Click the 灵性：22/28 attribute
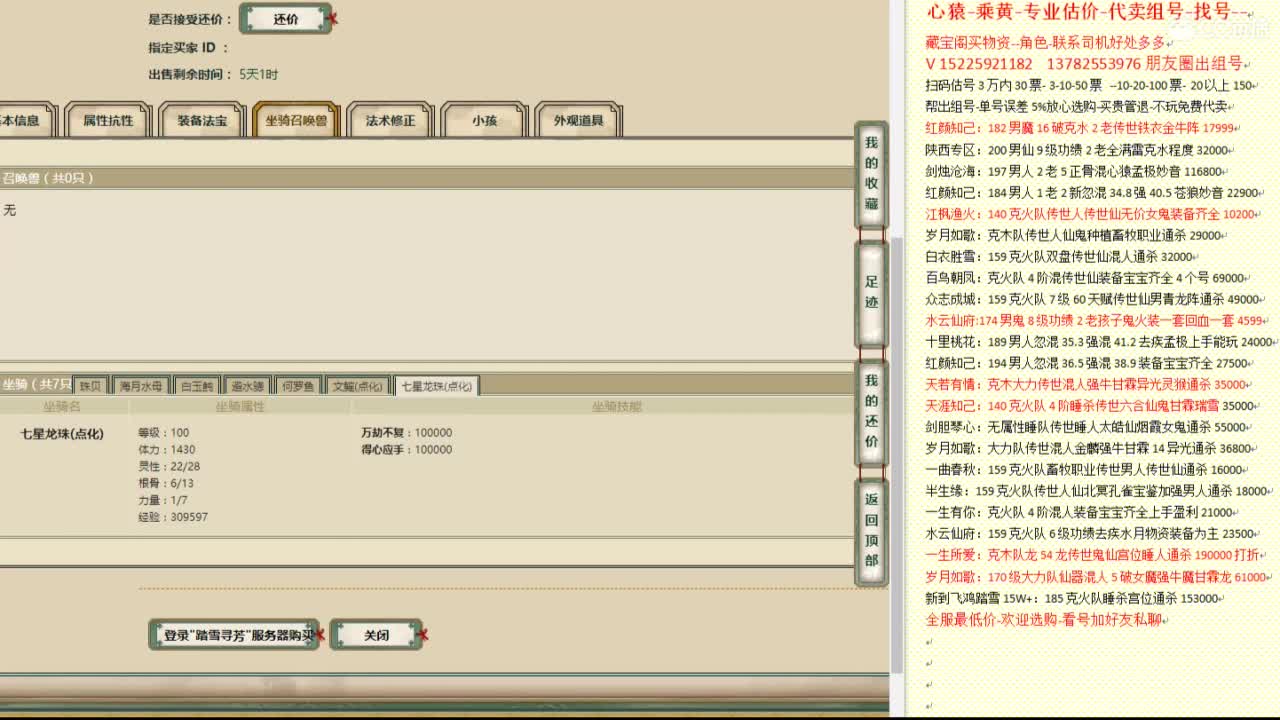The width and height of the screenshot is (1280, 720). (x=169, y=467)
